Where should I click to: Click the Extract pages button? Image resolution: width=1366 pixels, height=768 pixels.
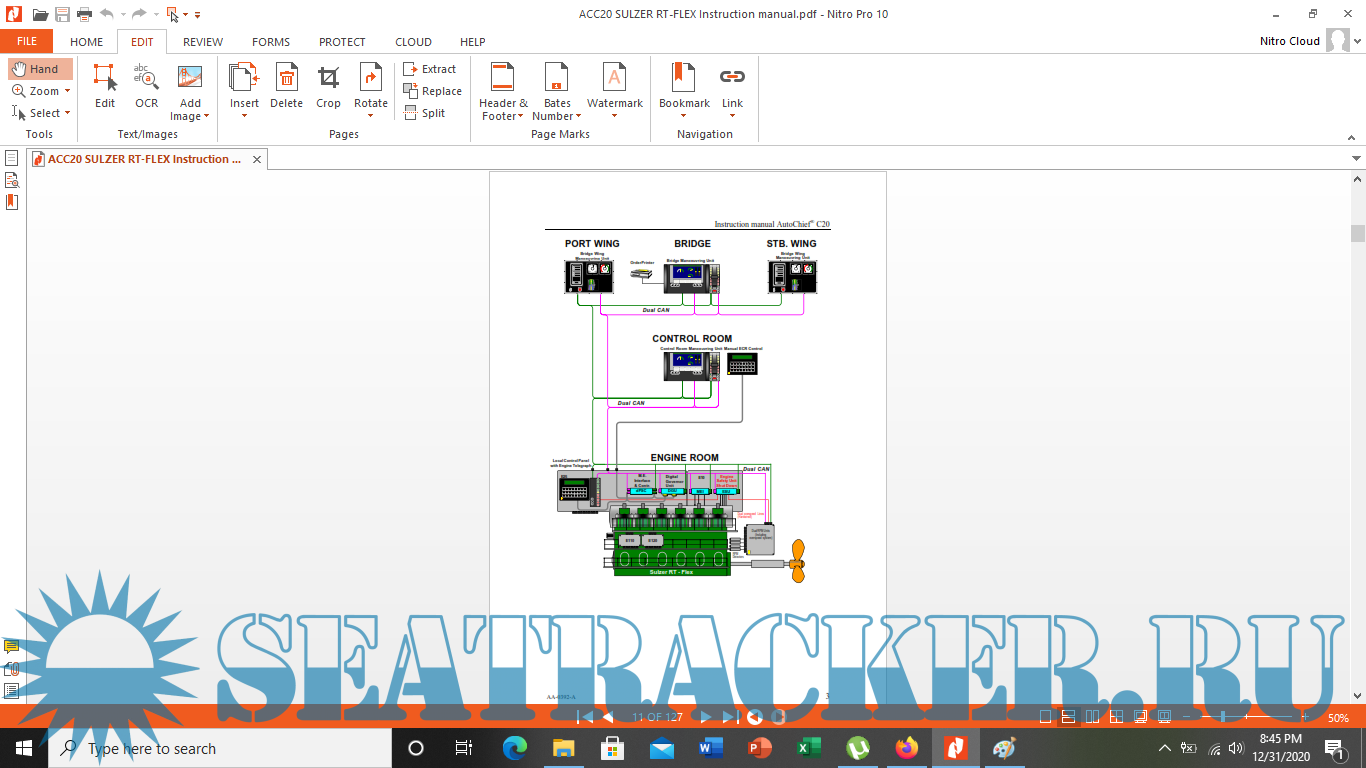(430, 69)
